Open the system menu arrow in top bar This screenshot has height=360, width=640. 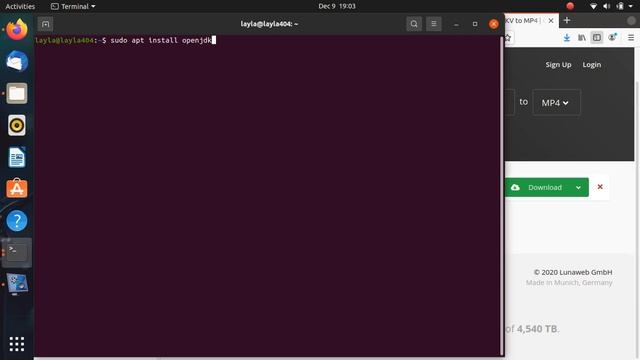pyautogui.click(x=631, y=6)
